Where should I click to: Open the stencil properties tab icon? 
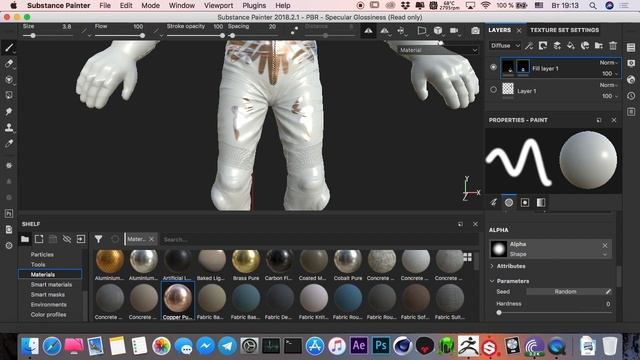tap(541, 202)
